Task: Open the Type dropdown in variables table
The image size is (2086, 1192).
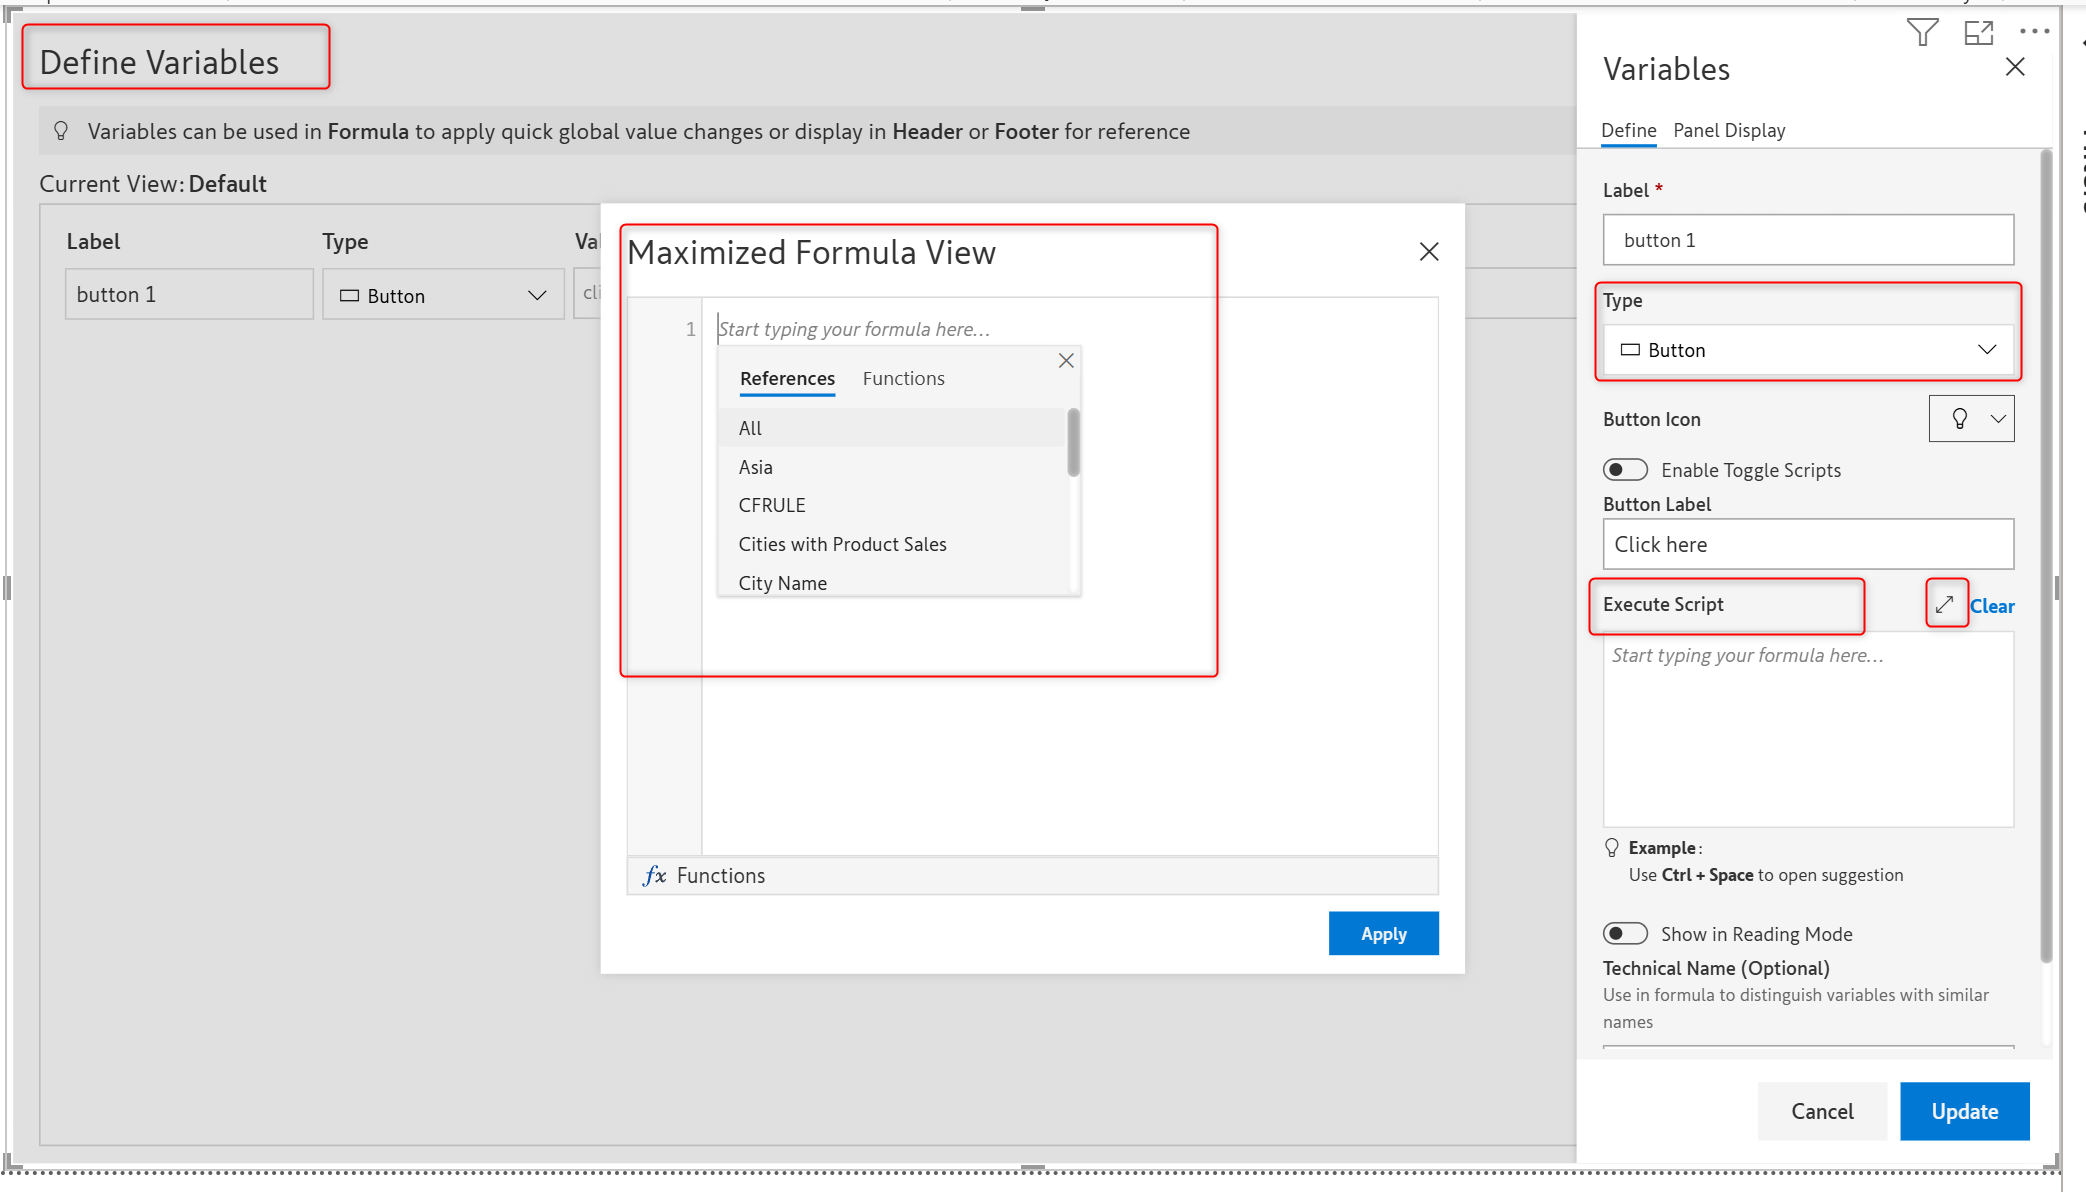Action: pos(443,295)
